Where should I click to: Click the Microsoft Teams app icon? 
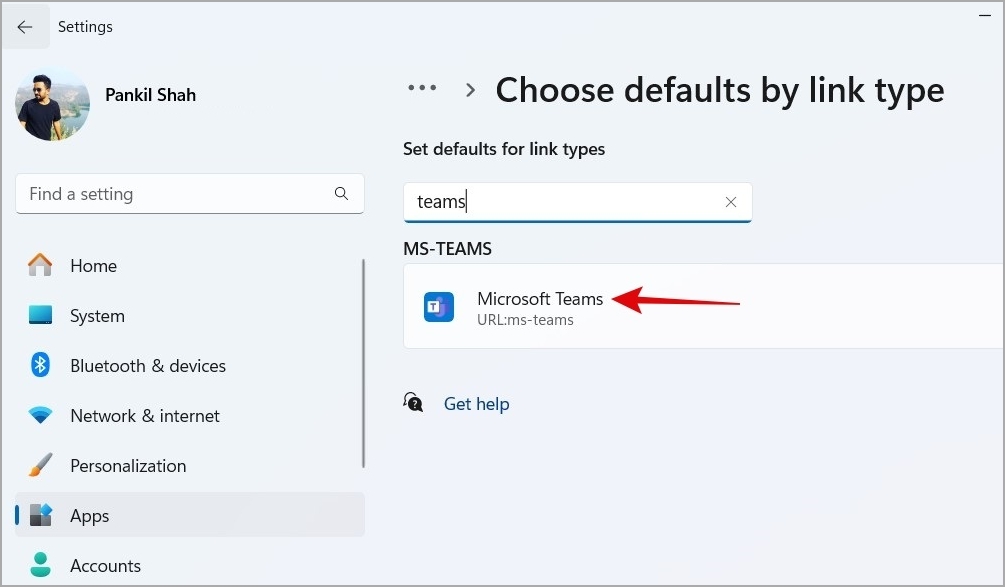point(439,307)
